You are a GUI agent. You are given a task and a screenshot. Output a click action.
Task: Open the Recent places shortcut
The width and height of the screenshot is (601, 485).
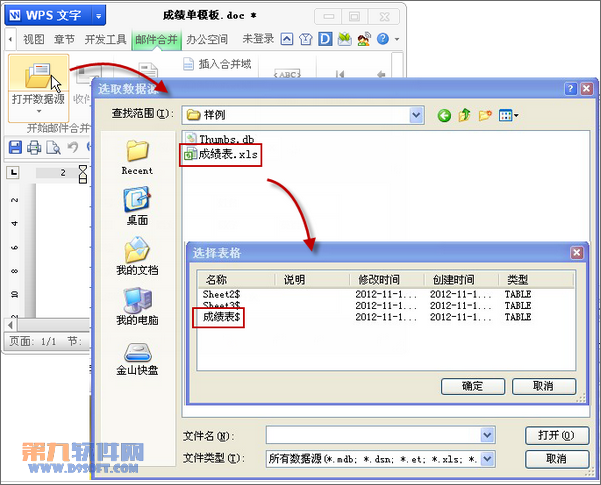(137, 158)
